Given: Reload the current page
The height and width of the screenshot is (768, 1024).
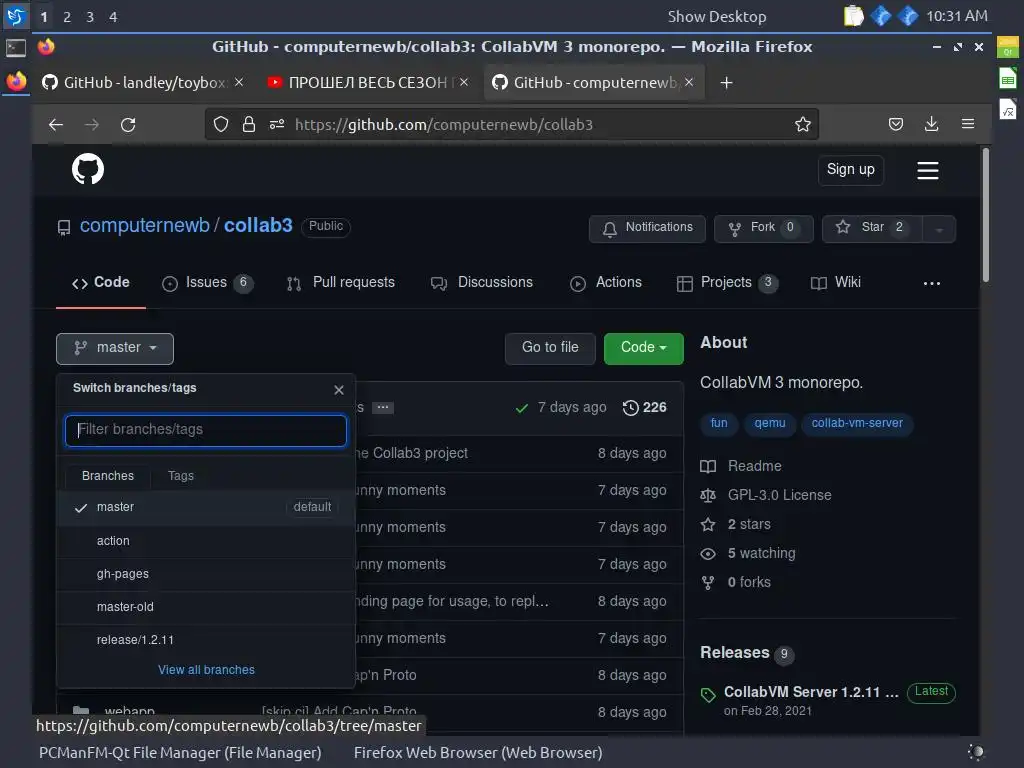Looking at the screenshot, I should click(128, 124).
